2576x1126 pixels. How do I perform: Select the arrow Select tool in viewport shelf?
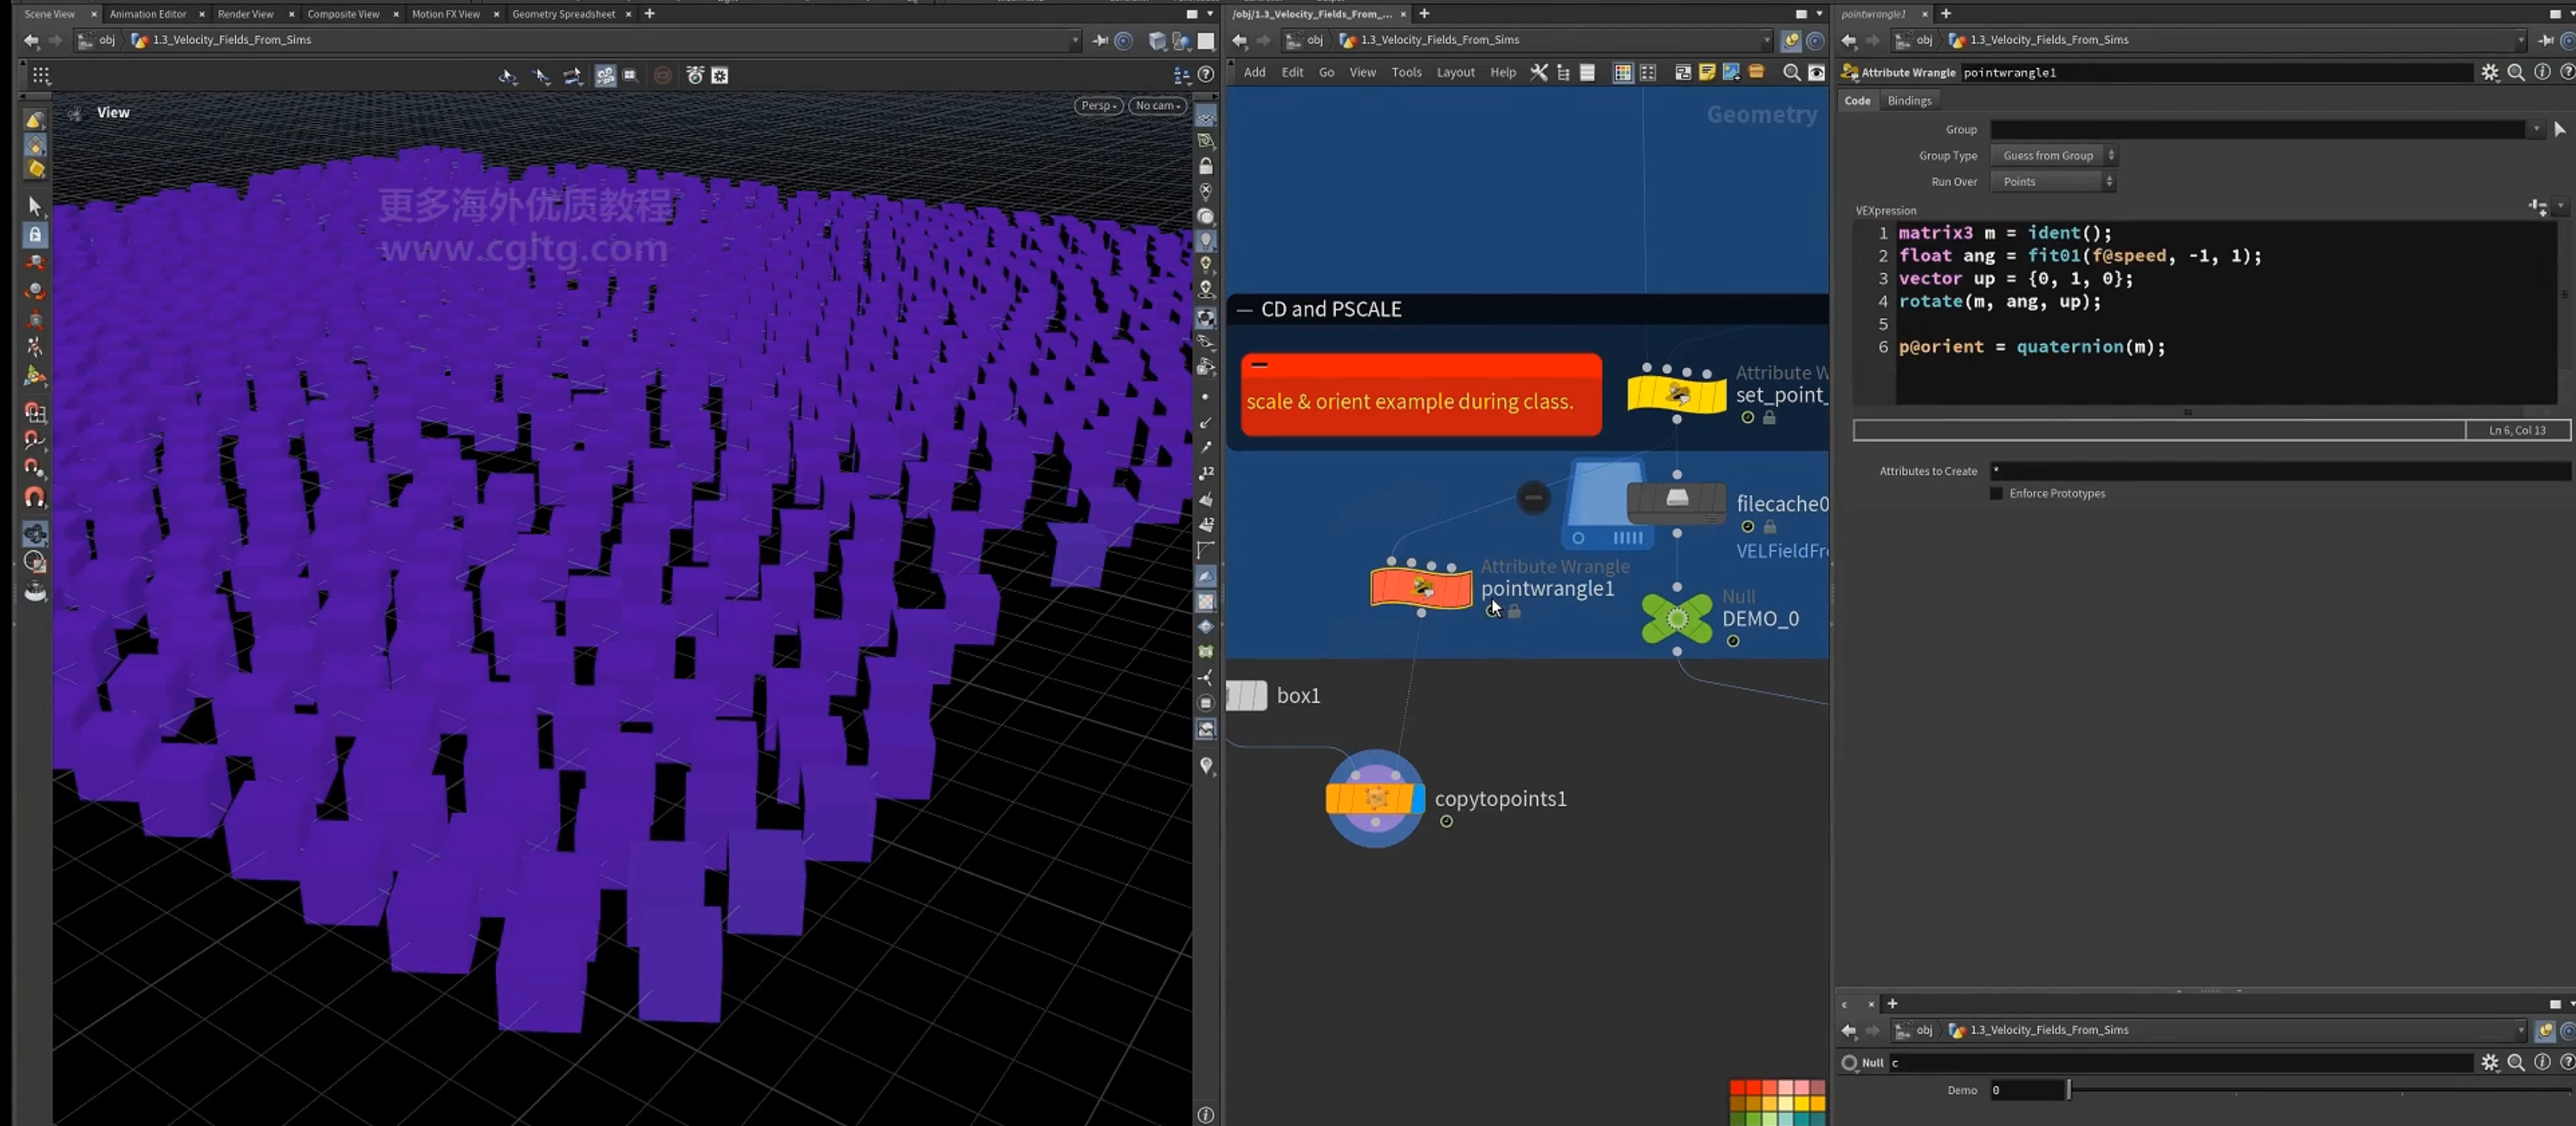pos(35,206)
